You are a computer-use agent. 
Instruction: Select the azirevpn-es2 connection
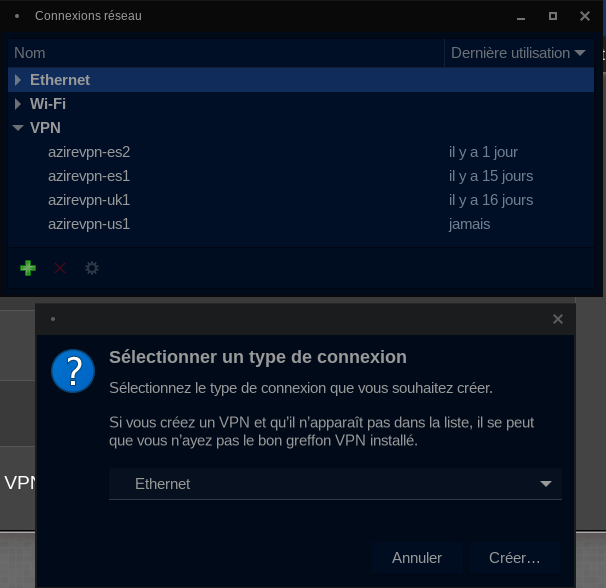pos(301,152)
